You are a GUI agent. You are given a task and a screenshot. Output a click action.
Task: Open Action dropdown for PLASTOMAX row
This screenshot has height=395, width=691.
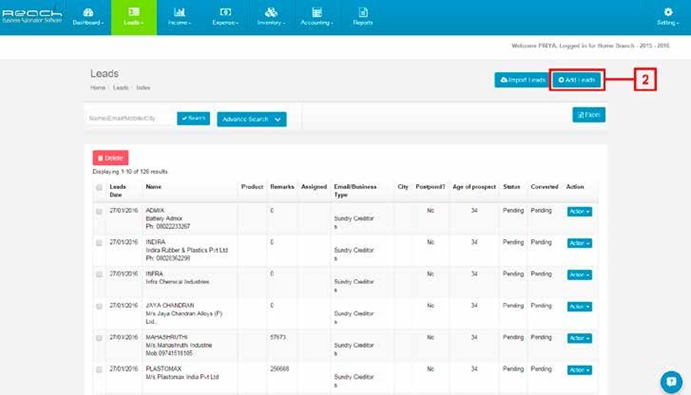579,370
